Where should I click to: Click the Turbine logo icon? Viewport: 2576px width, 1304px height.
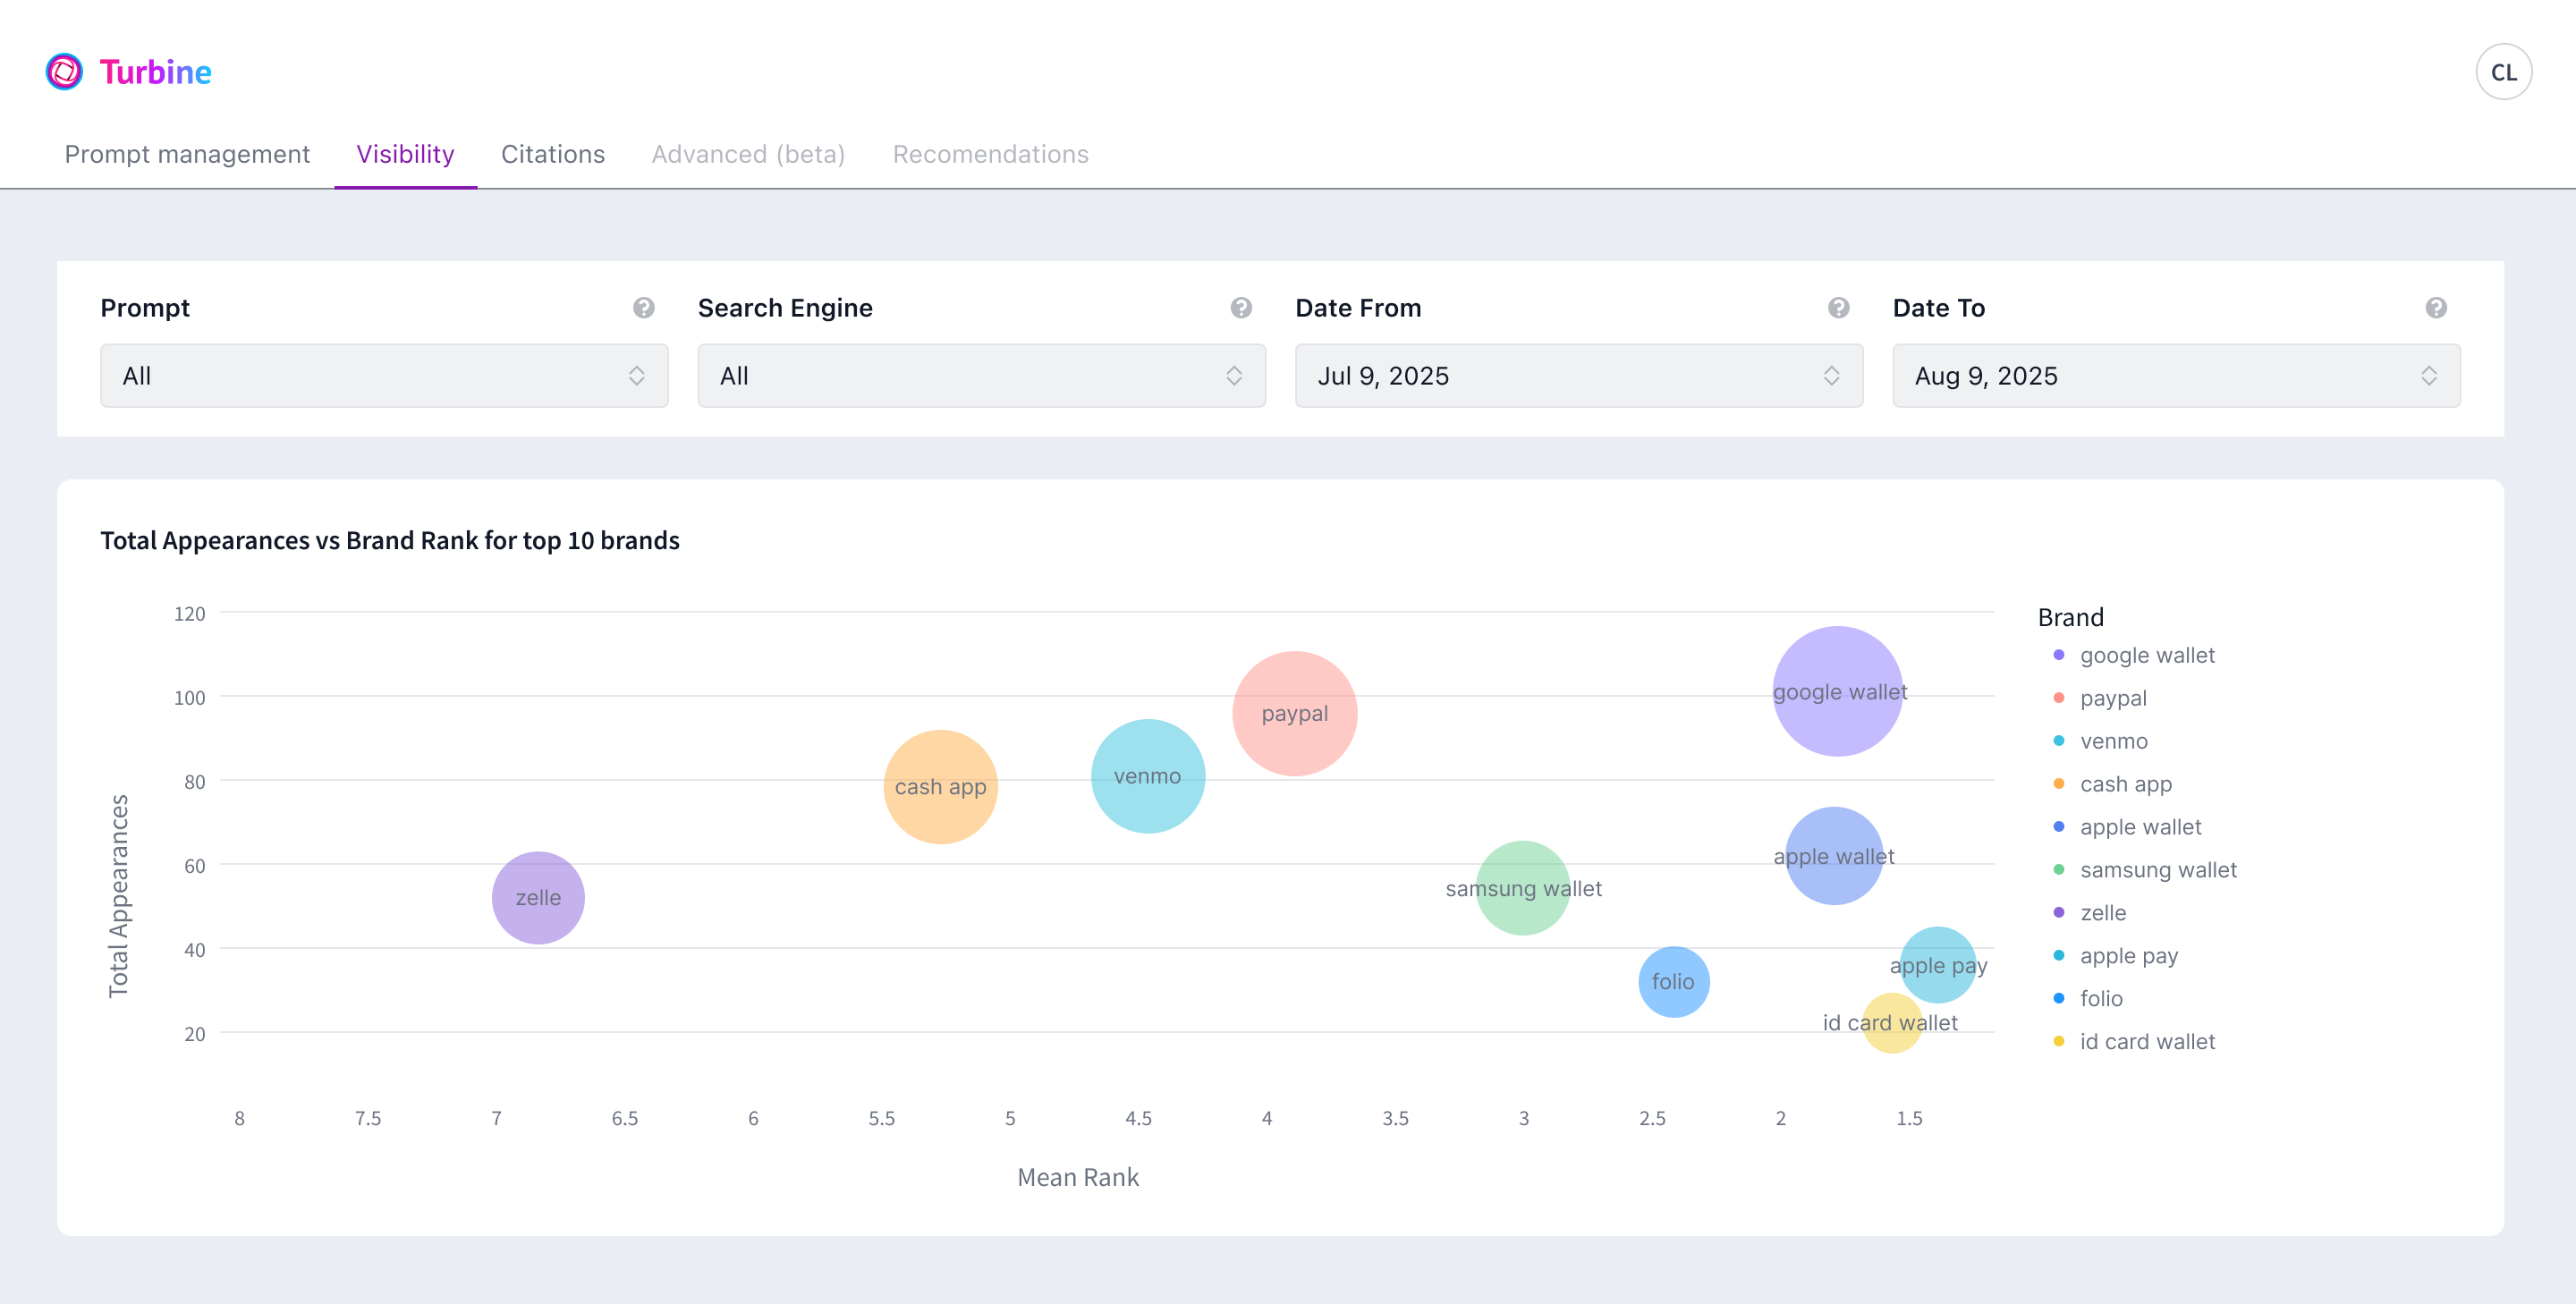(64, 72)
